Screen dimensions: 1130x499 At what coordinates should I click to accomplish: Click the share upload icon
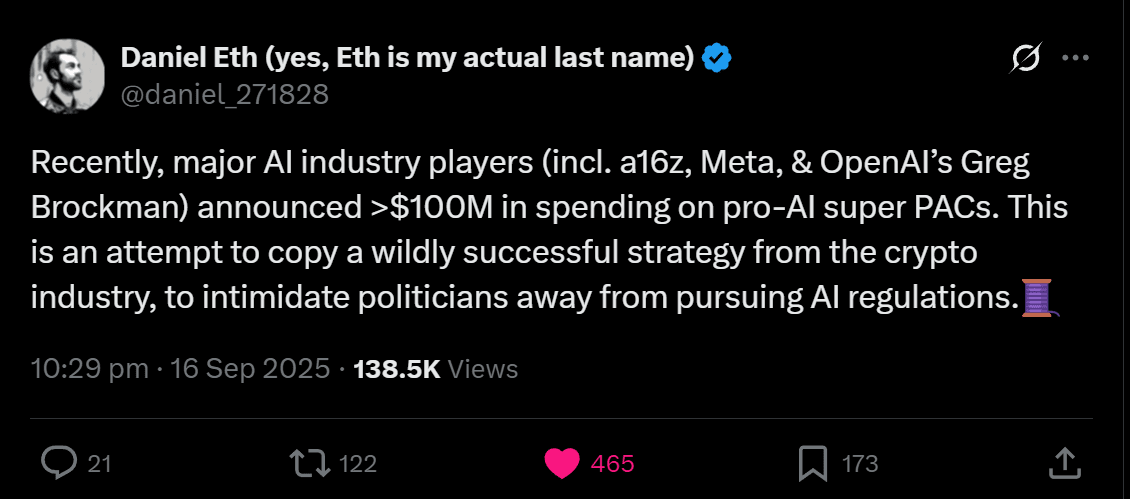click(1062, 462)
